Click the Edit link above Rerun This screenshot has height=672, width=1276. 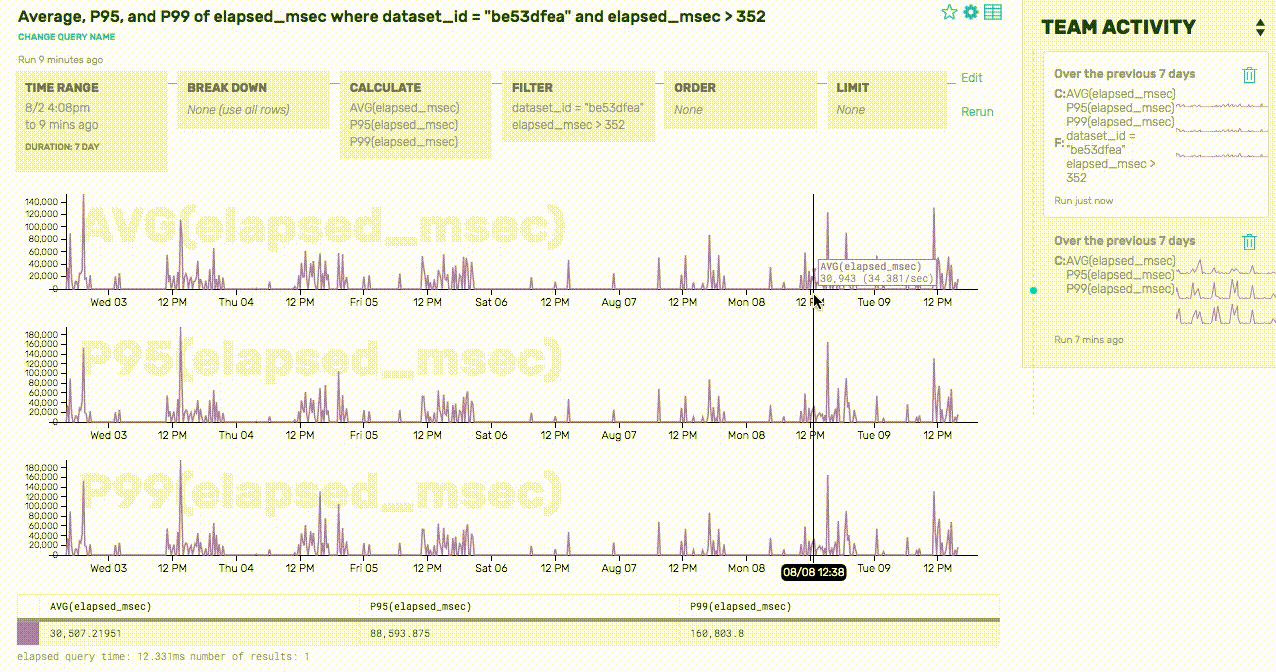pyautogui.click(x=971, y=77)
